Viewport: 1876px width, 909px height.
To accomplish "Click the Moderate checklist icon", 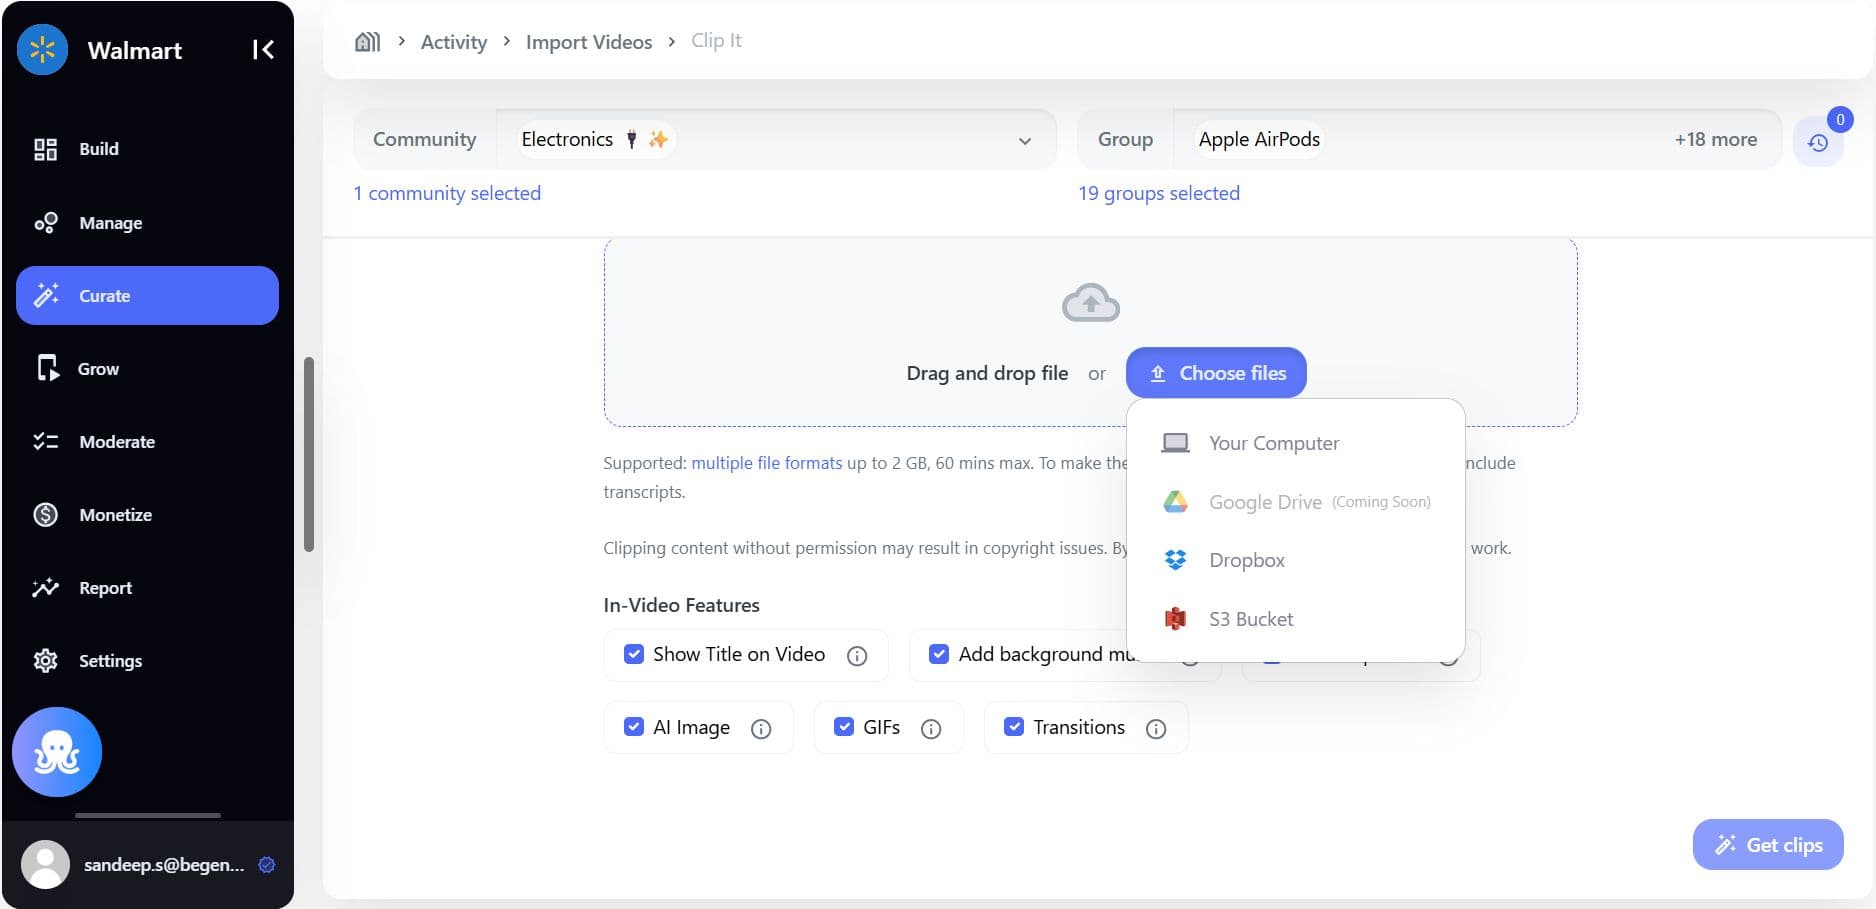I will click(x=45, y=441).
